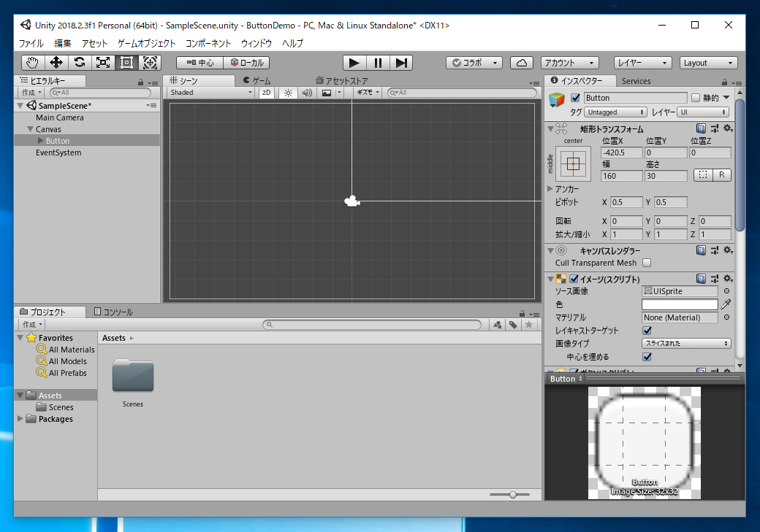Open the Assets menu
The image size is (760, 532).
coord(94,43)
